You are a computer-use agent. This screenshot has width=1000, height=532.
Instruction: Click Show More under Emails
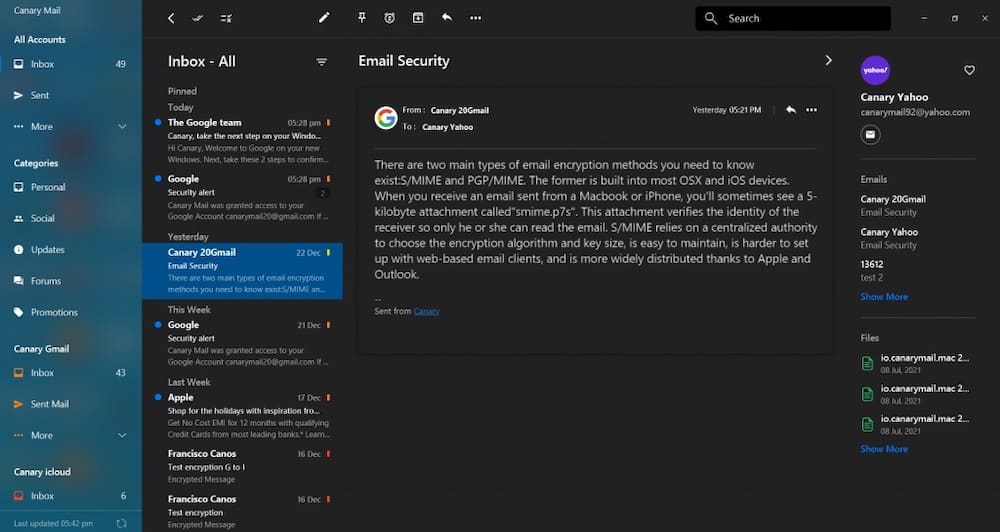(x=884, y=297)
